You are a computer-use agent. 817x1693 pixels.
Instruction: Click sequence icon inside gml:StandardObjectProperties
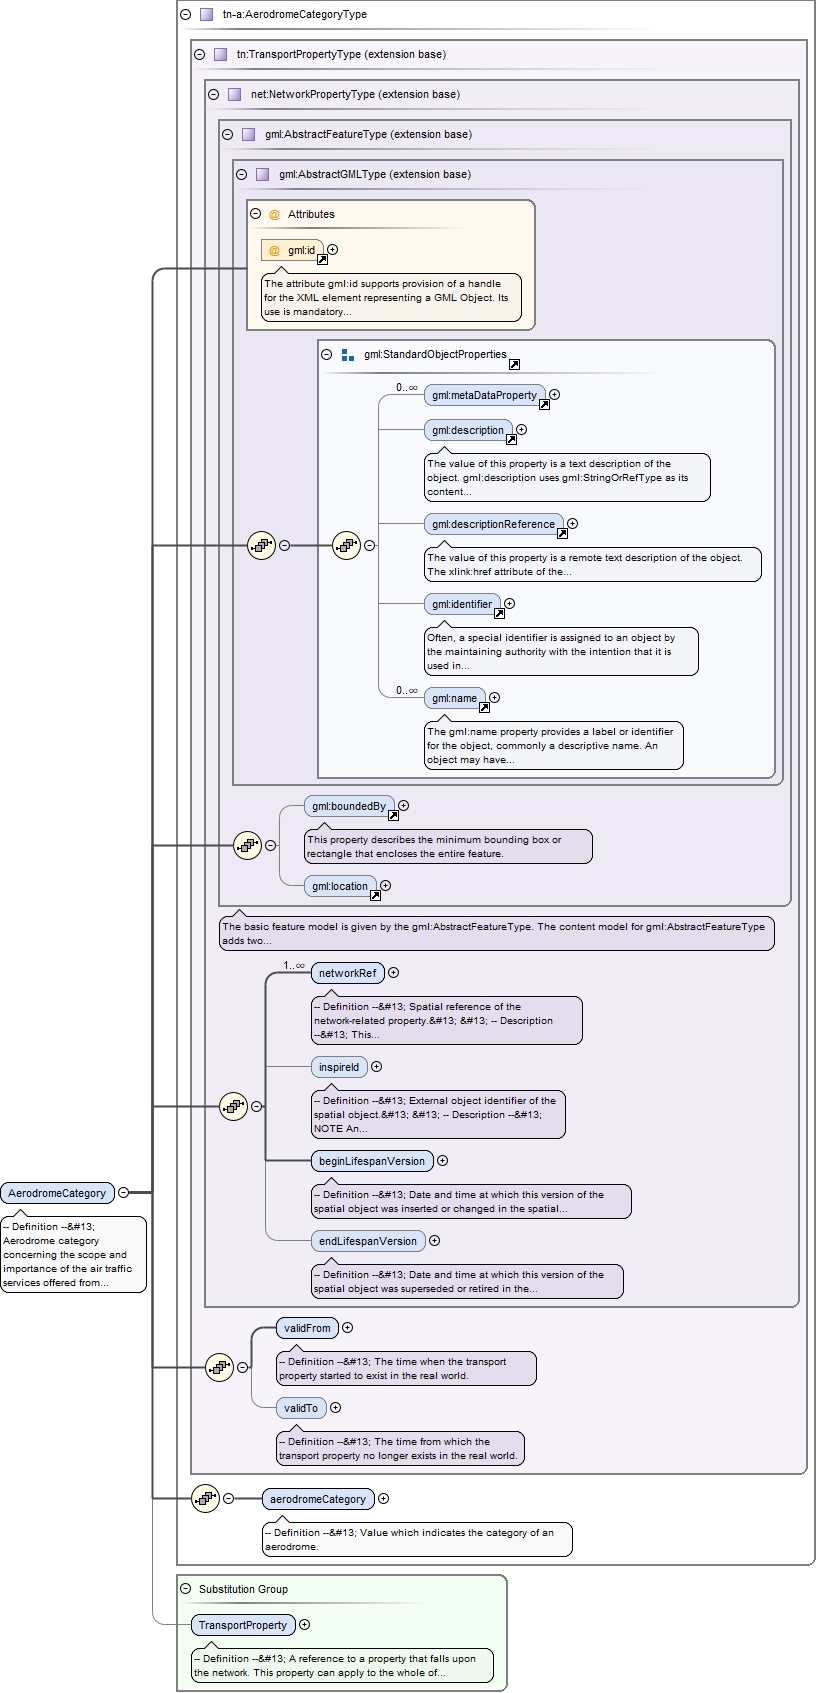coord(346,545)
